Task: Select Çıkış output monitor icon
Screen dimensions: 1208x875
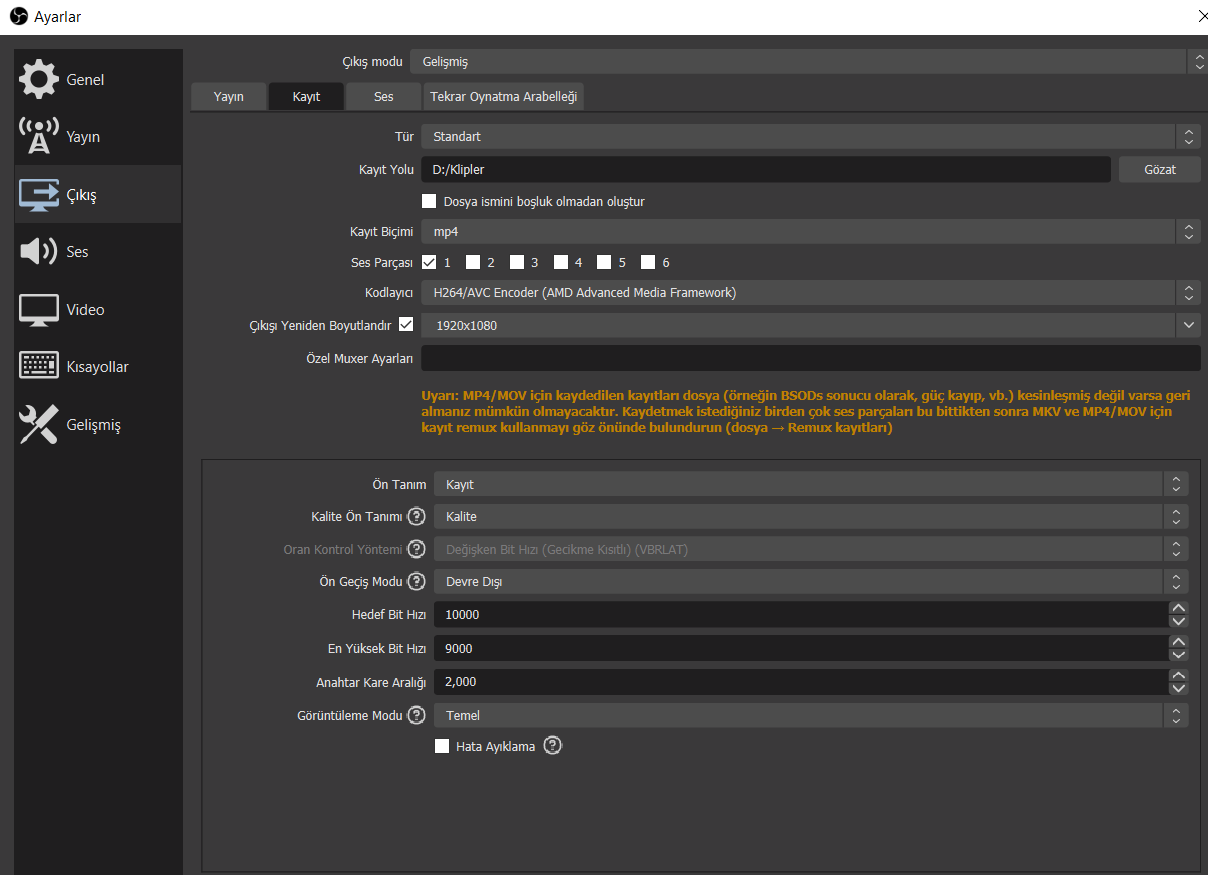Action: [x=39, y=195]
